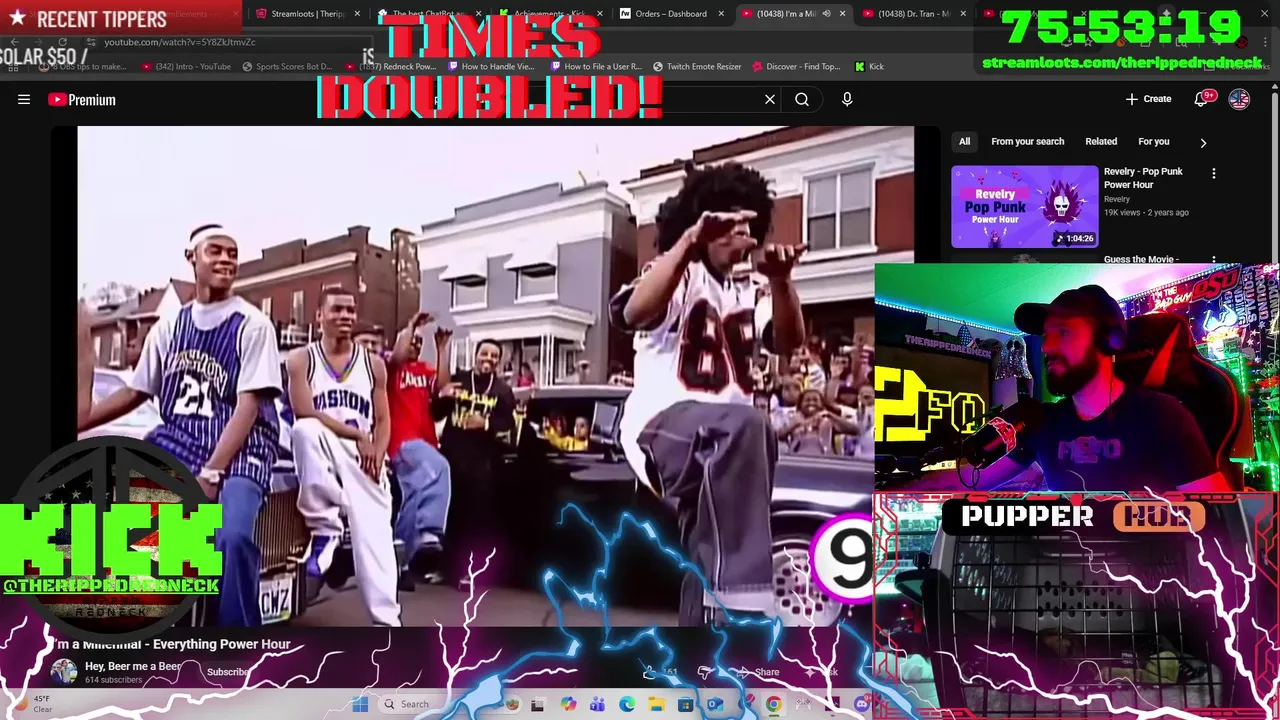Open the YouTube guide hamburger menu
The height and width of the screenshot is (720, 1280).
click(x=24, y=99)
